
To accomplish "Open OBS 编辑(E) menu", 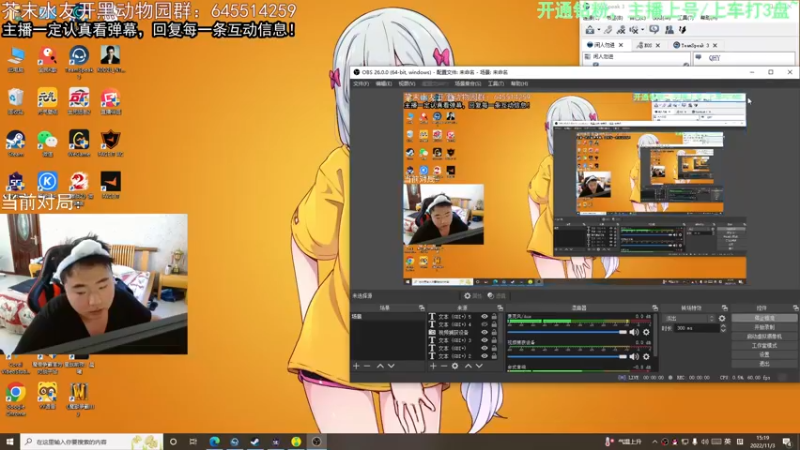I will [x=384, y=84].
